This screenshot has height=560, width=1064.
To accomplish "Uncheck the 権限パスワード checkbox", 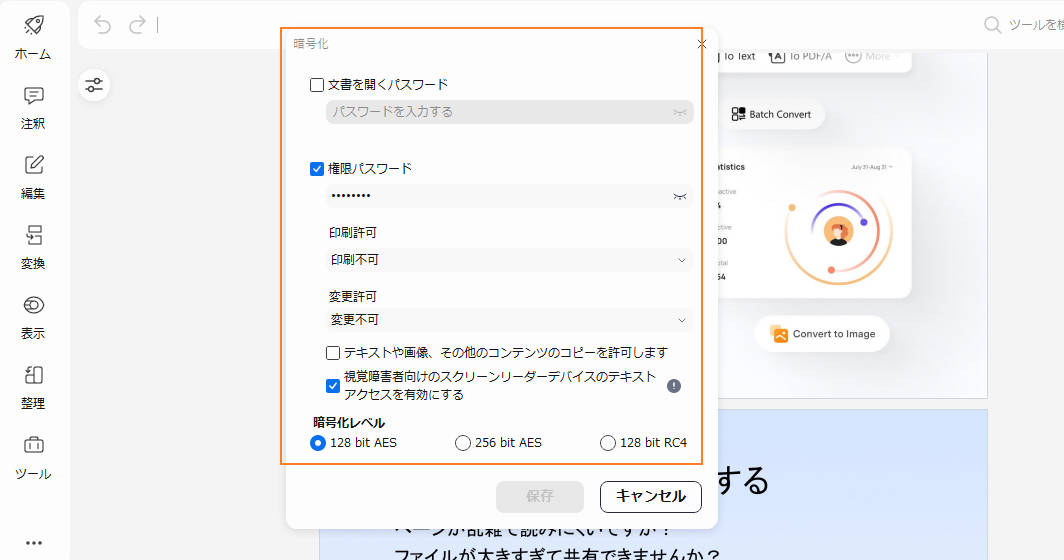I will [x=317, y=169].
